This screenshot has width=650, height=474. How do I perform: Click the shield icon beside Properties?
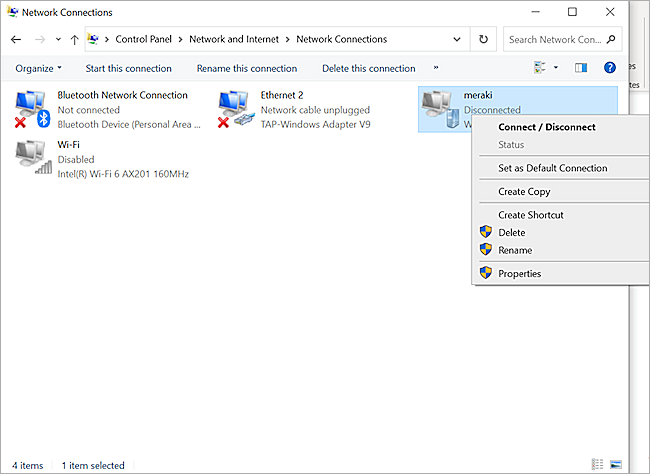click(x=486, y=272)
